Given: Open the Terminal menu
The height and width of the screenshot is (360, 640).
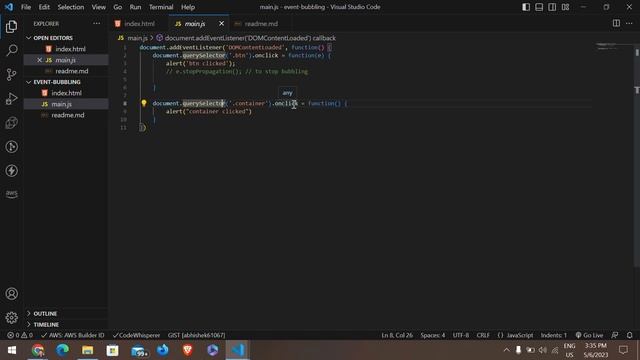Looking at the screenshot, I should 161,7.
